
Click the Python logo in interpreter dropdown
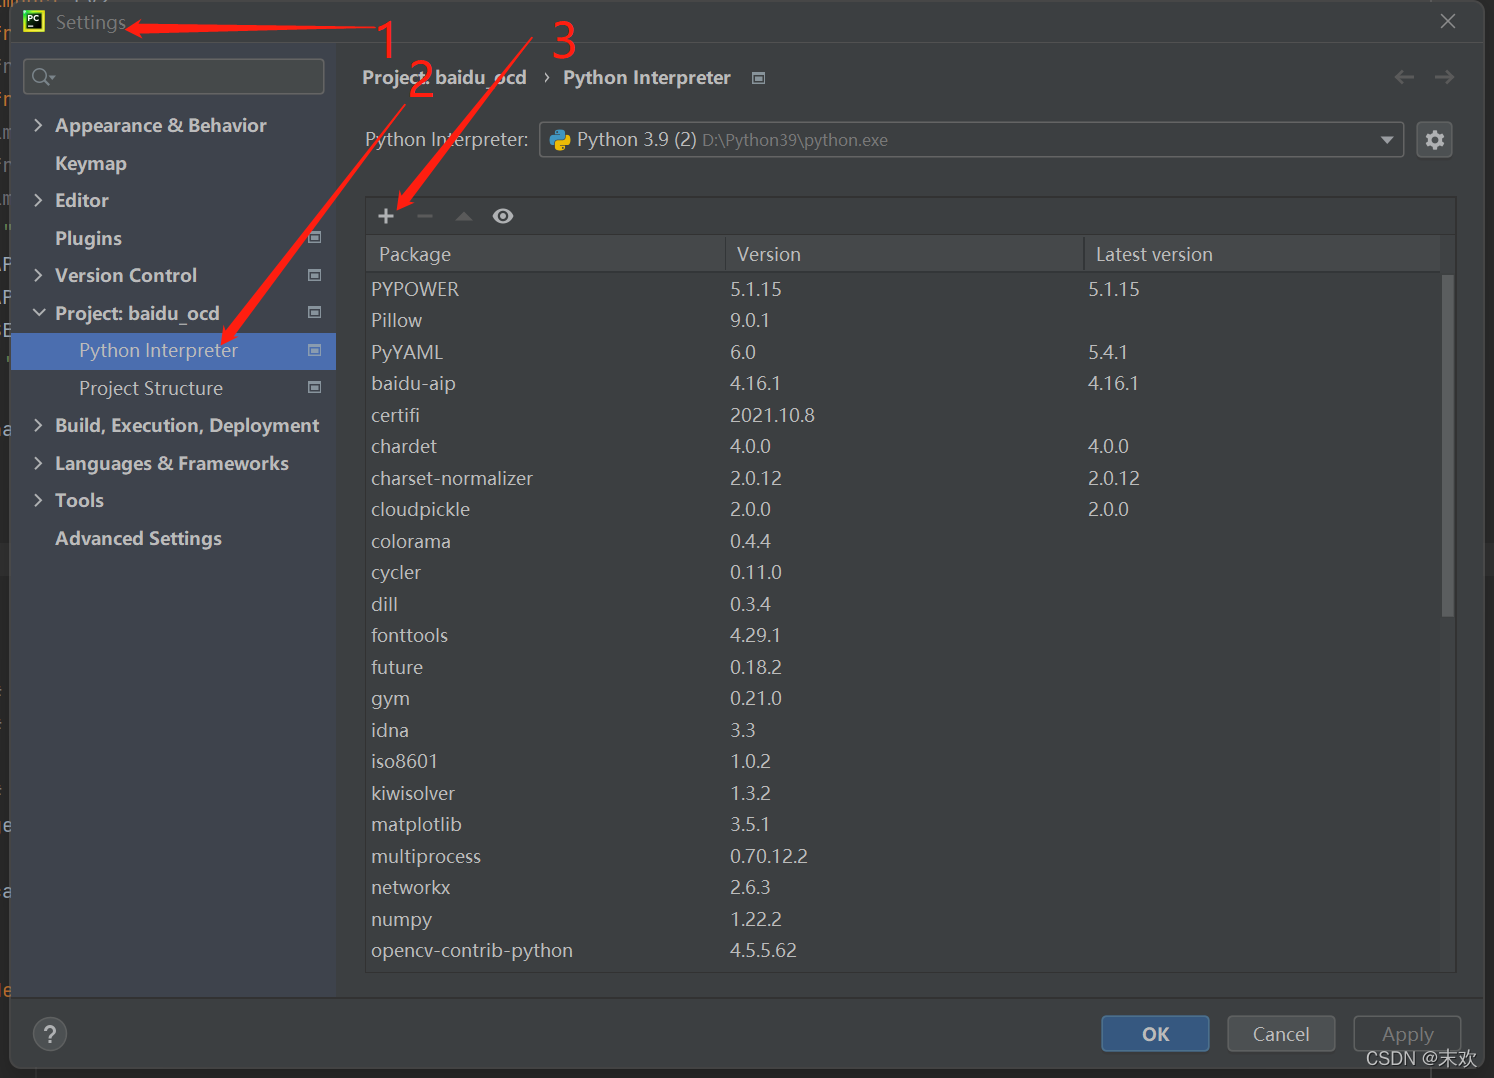(560, 140)
